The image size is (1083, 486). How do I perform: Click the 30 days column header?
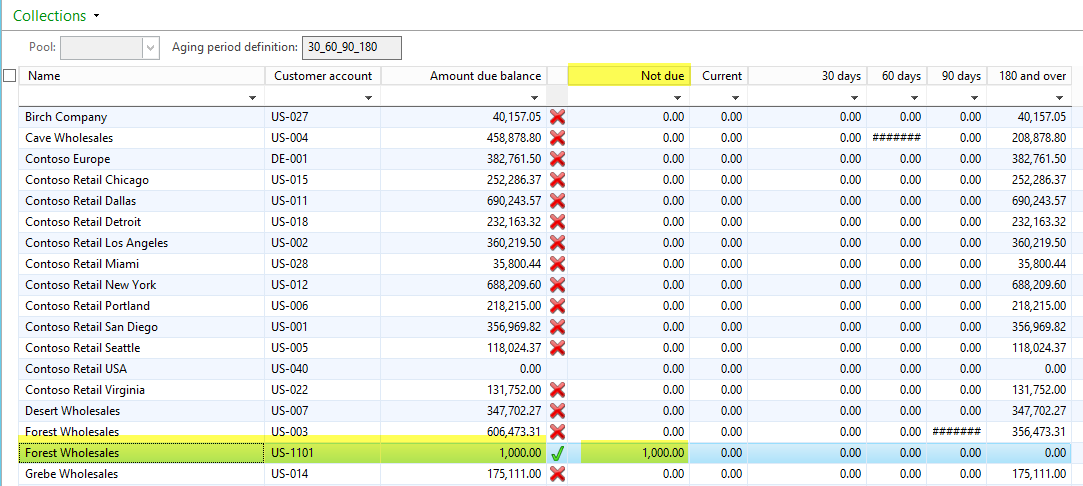(x=806, y=76)
